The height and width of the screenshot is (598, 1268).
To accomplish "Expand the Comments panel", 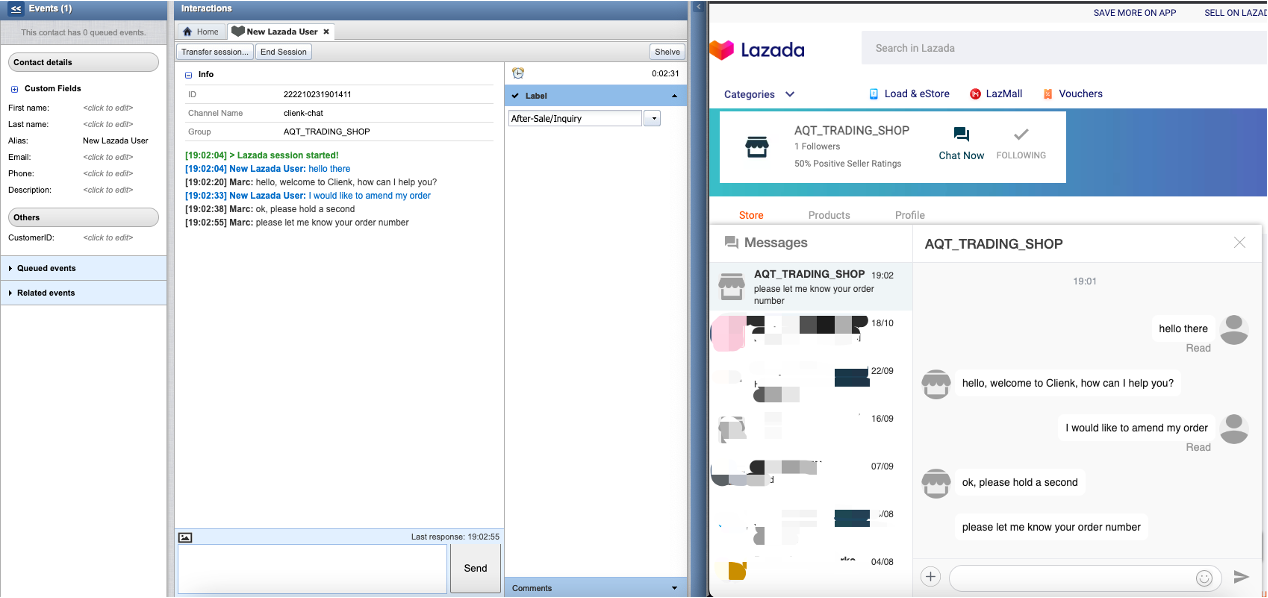I will click(596, 588).
